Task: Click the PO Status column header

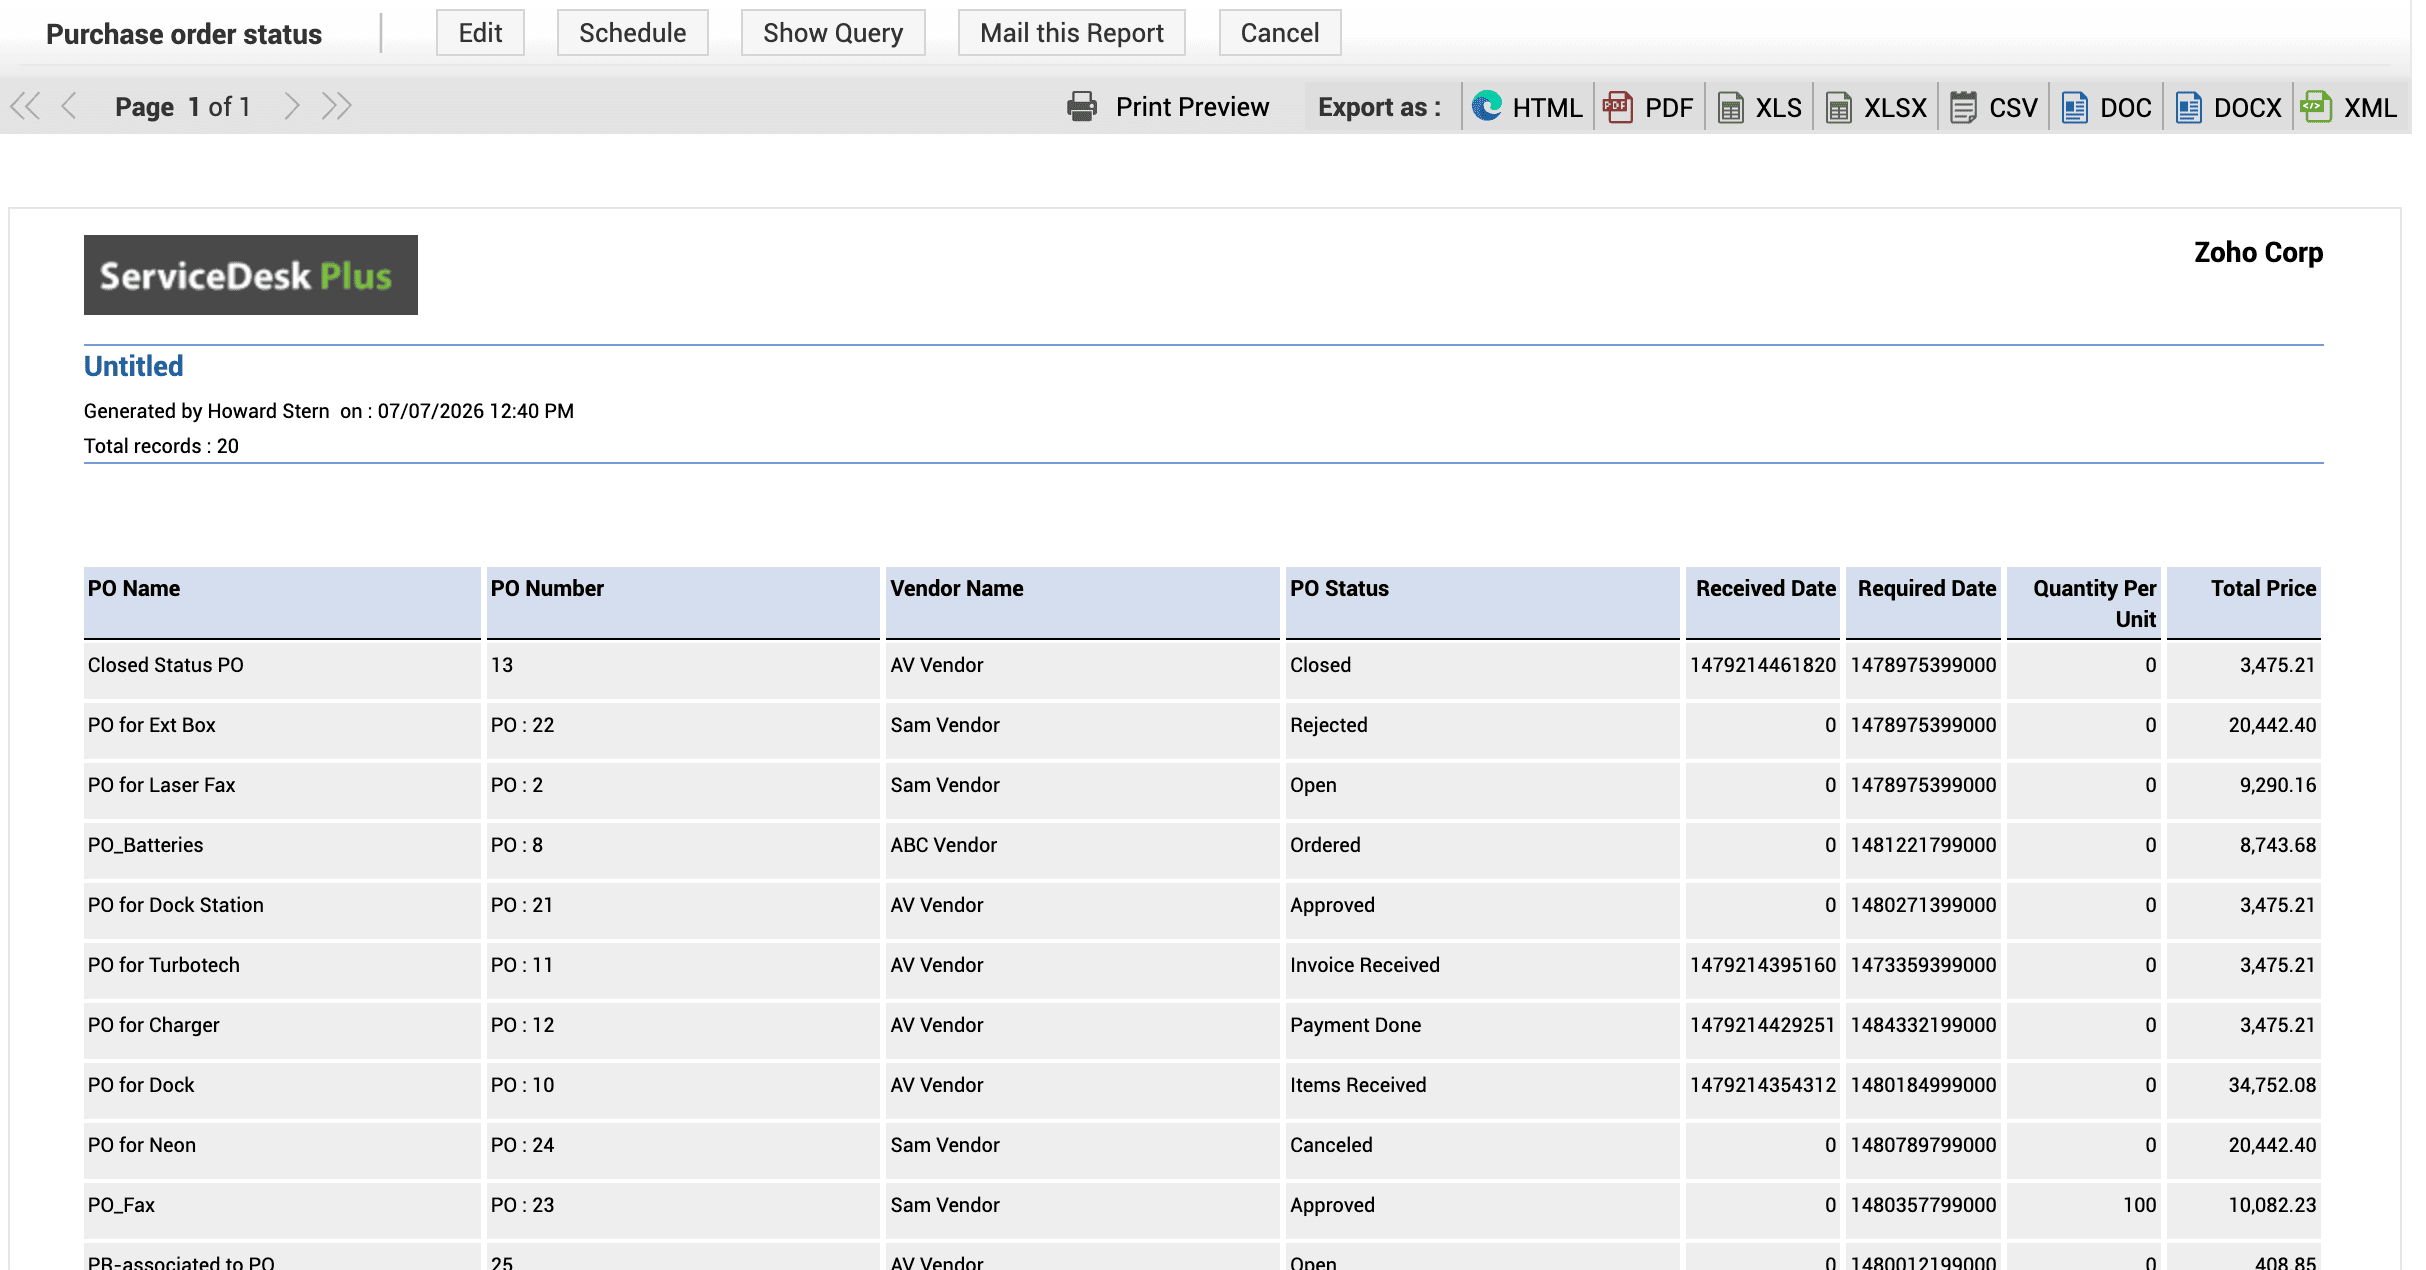Action: tap(1482, 602)
